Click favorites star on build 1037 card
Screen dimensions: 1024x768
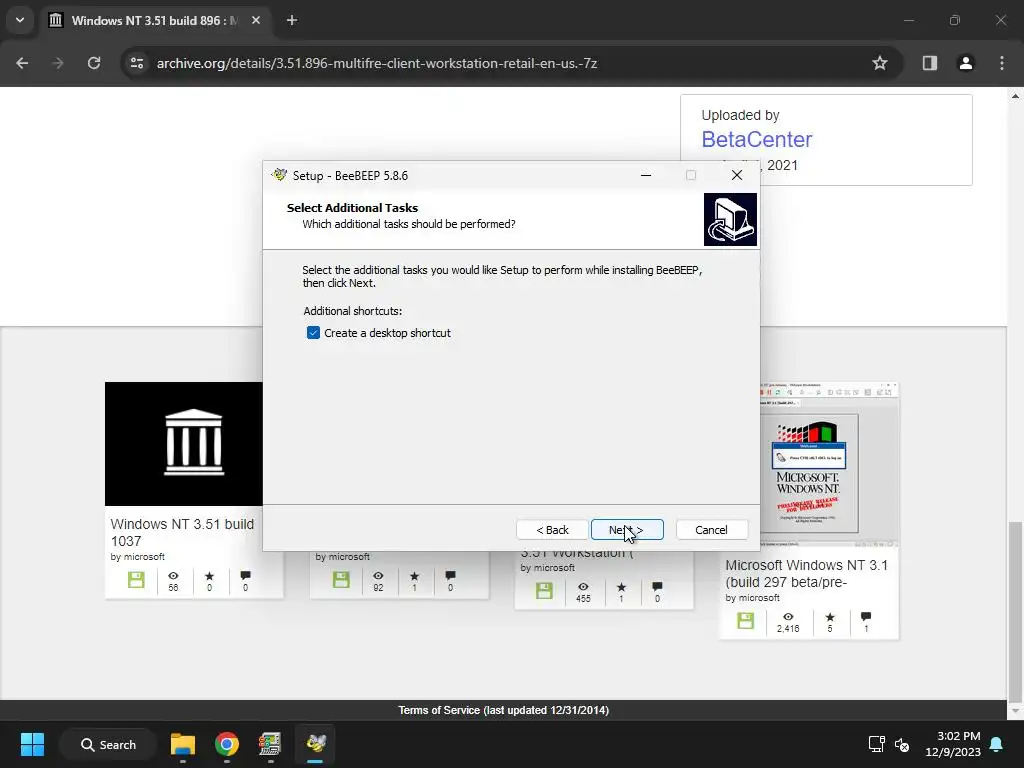209,576
